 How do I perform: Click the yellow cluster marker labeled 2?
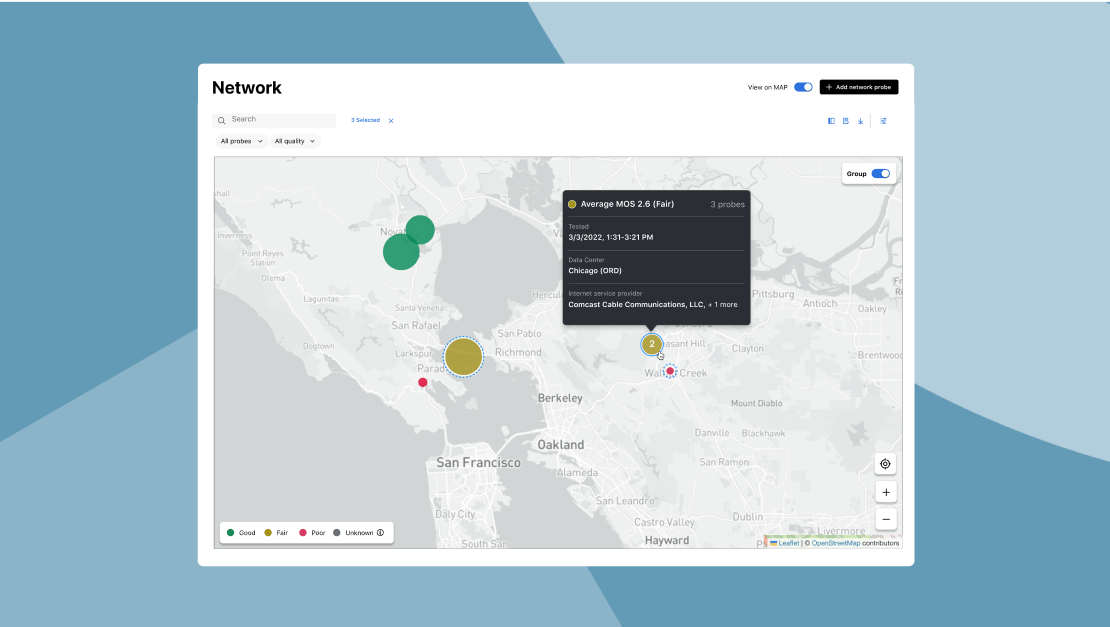pyautogui.click(x=652, y=344)
